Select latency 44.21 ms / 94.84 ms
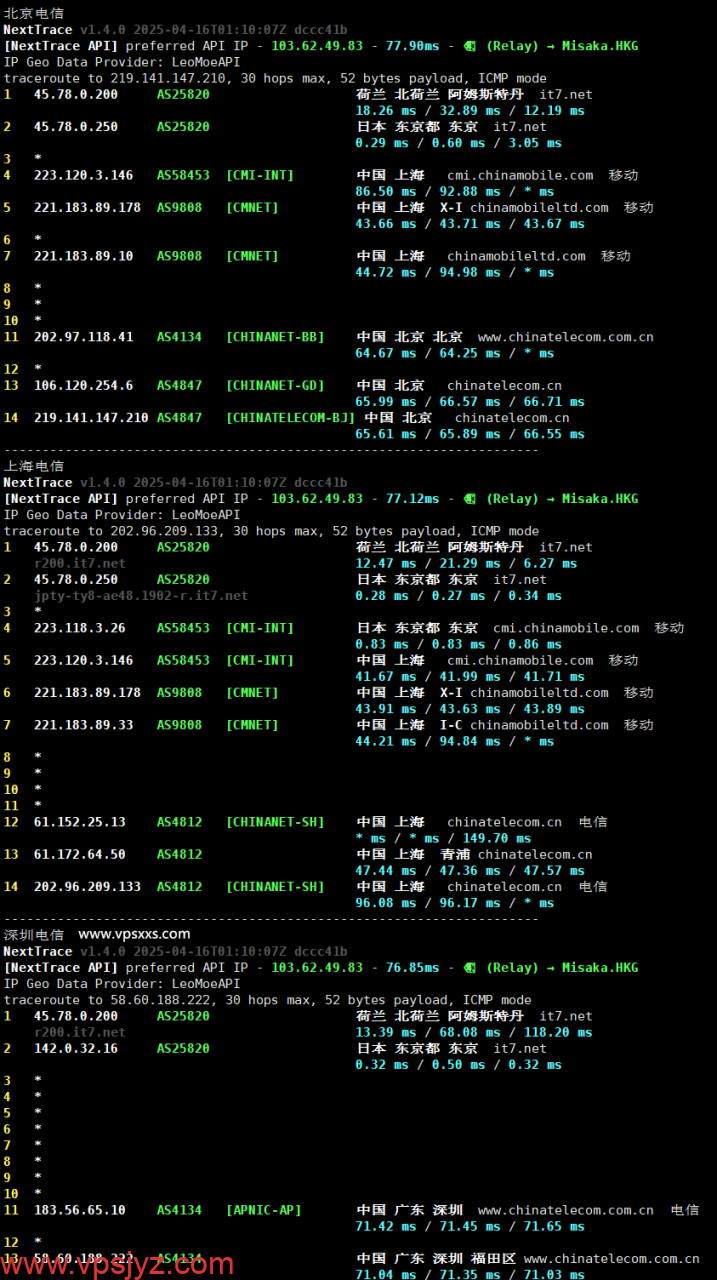Image resolution: width=717 pixels, height=1280 pixels. [x=428, y=741]
